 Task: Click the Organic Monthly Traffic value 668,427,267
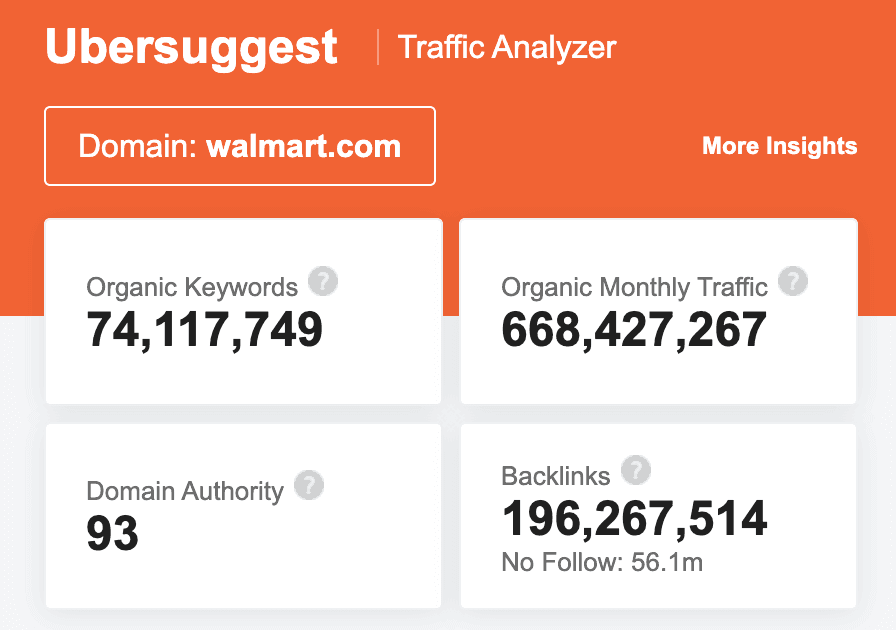[634, 330]
